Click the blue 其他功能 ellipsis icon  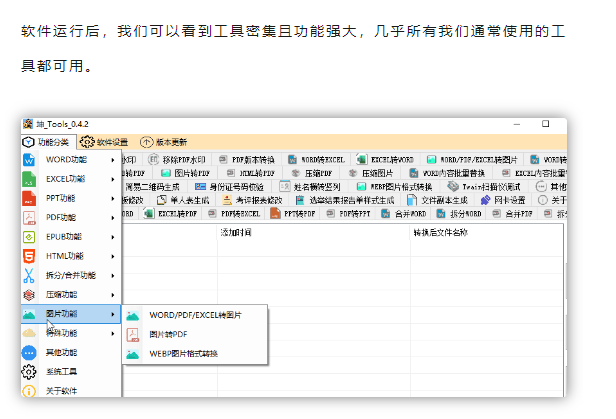coord(29,352)
